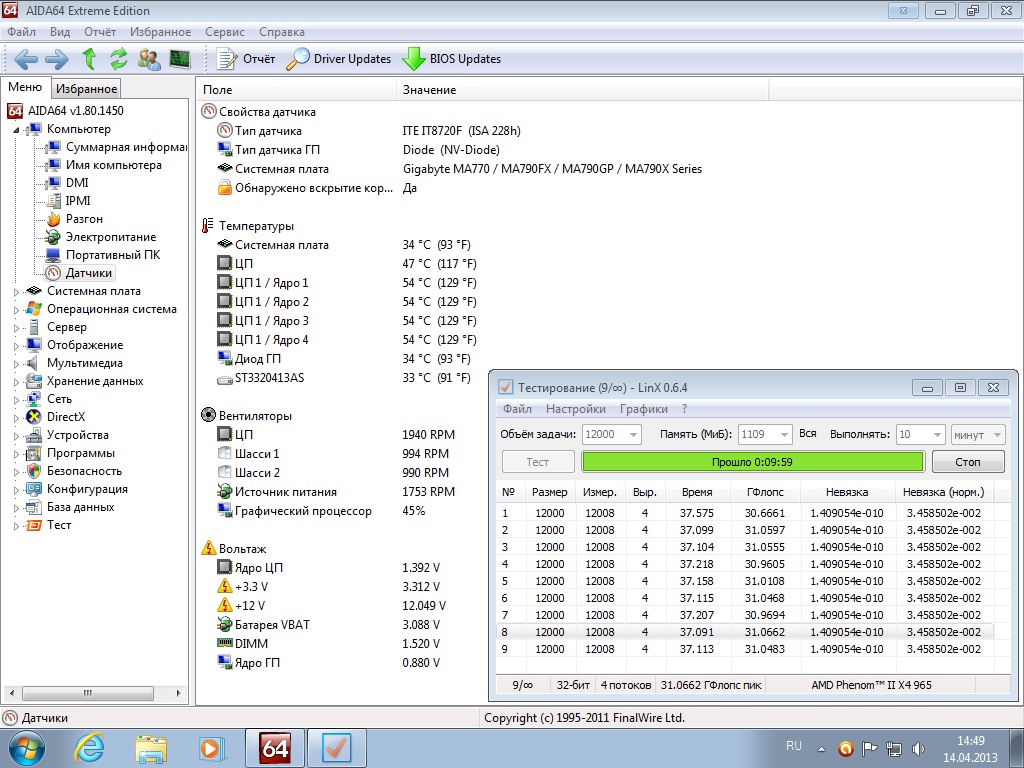Switch to the Меню tab
The width and height of the screenshot is (1024, 768).
point(25,87)
